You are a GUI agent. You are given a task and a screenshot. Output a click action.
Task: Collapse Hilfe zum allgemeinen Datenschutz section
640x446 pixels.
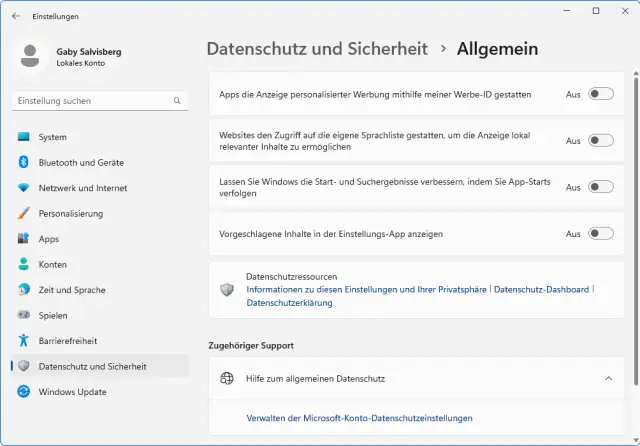click(x=608, y=379)
